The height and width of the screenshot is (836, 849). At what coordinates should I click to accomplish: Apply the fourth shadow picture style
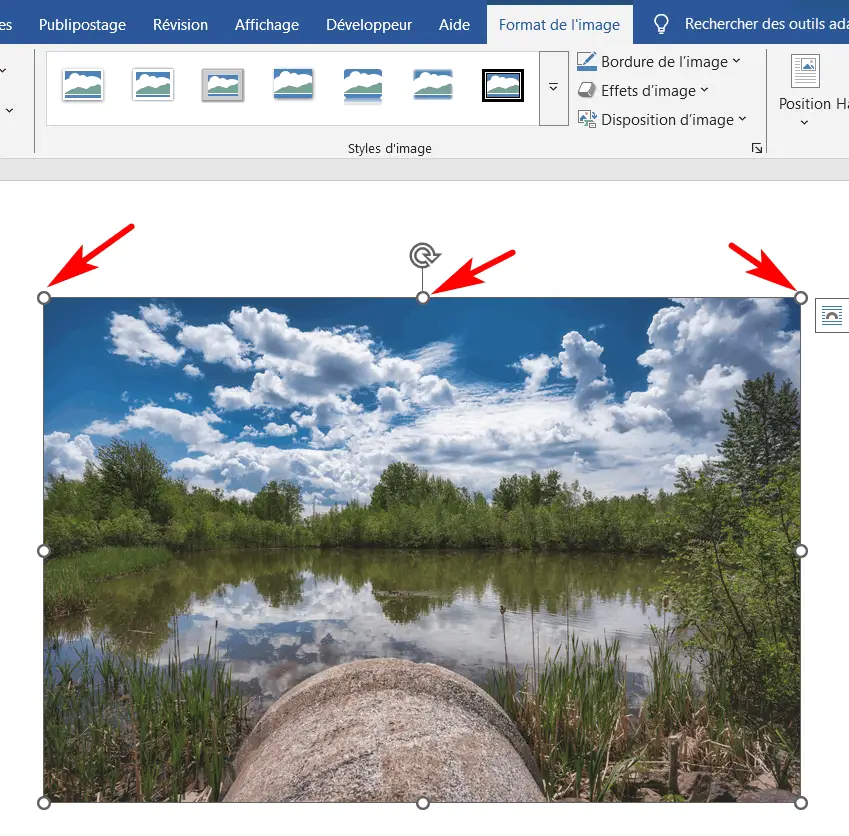[x=293, y=85]
